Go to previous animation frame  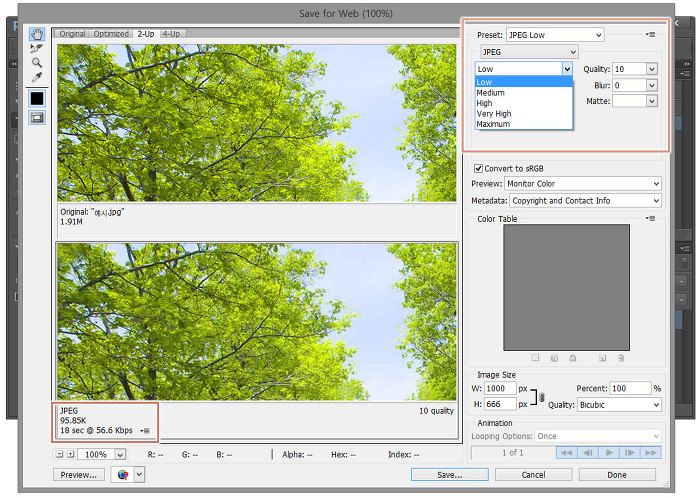588,452
